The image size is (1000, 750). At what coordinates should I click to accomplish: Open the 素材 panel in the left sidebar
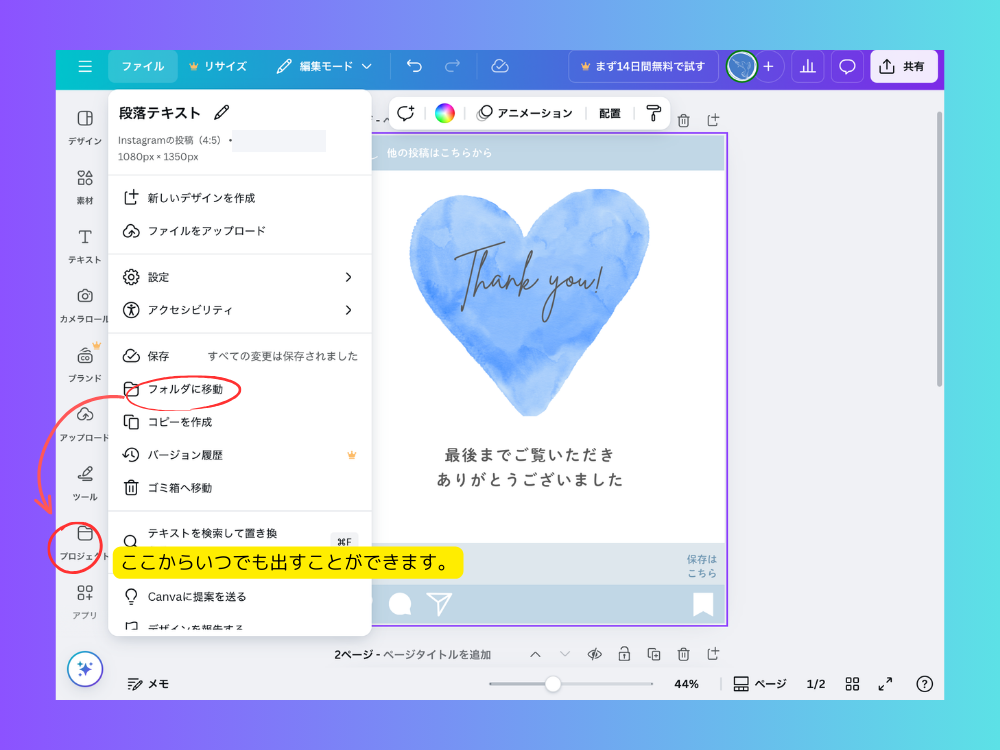[x=84, y=185]
